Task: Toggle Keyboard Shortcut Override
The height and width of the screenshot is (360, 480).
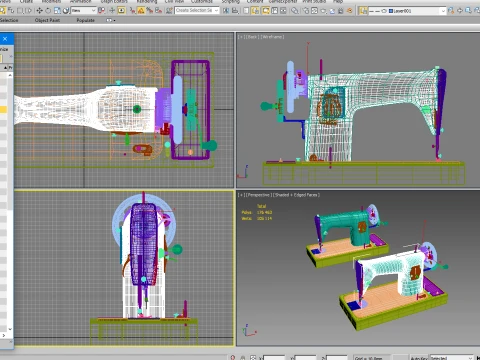Action: pos(121,11)
